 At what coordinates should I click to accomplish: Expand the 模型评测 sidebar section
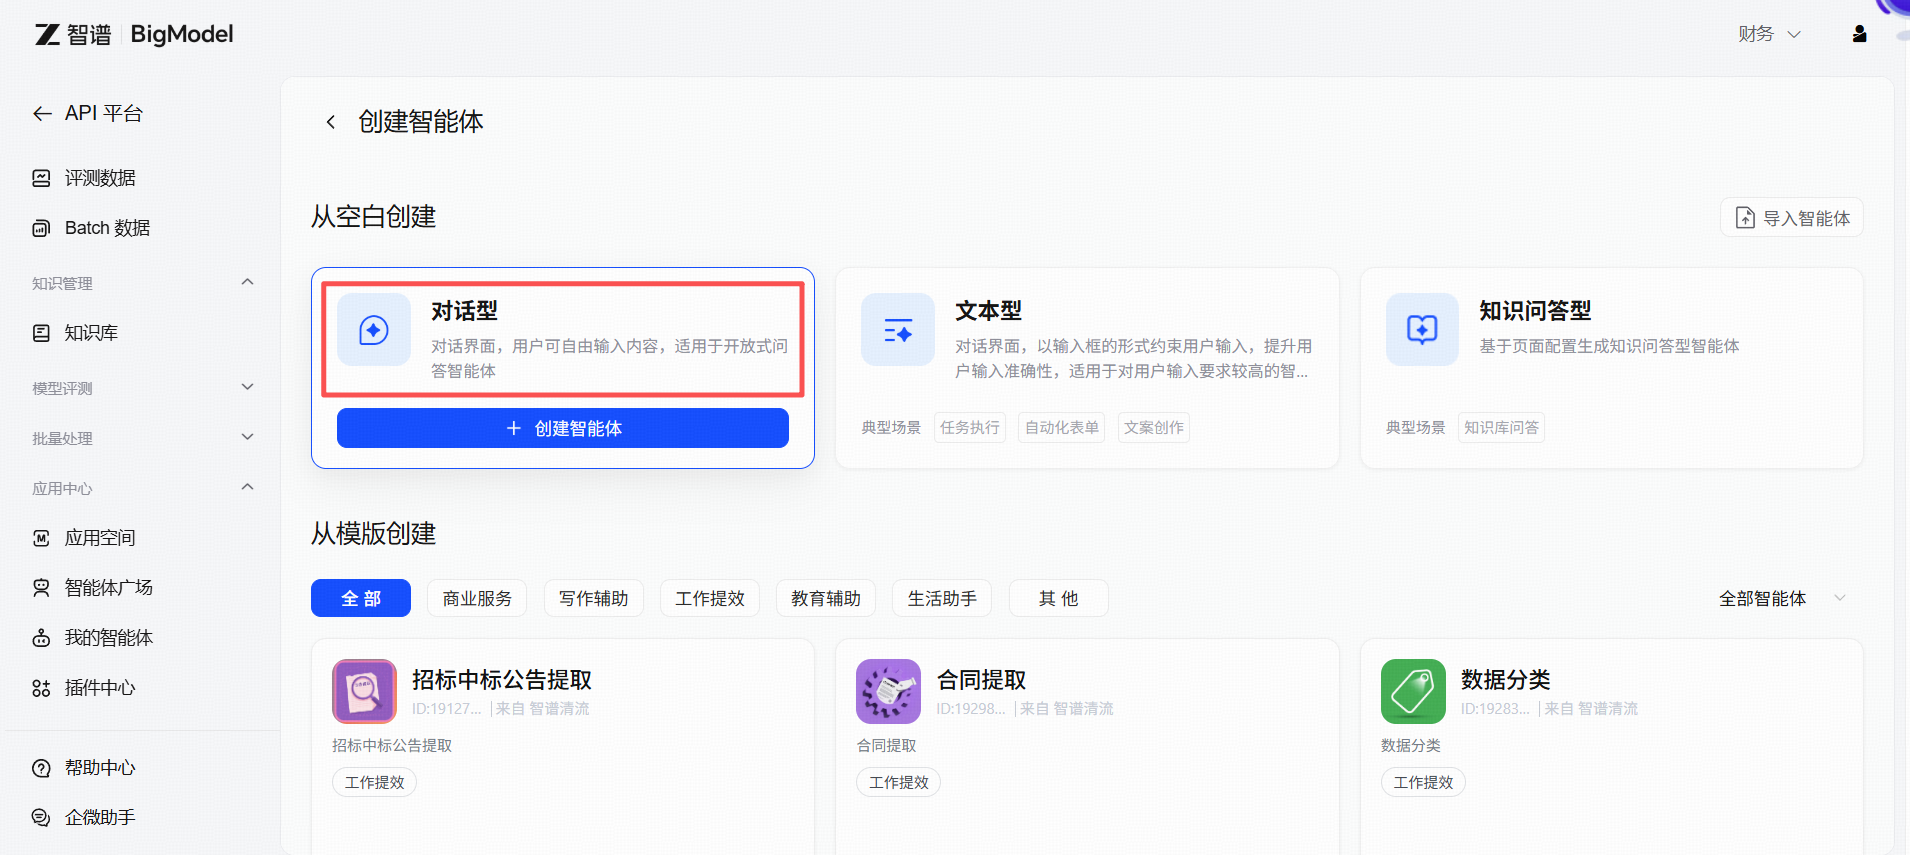tap(247, 388)
